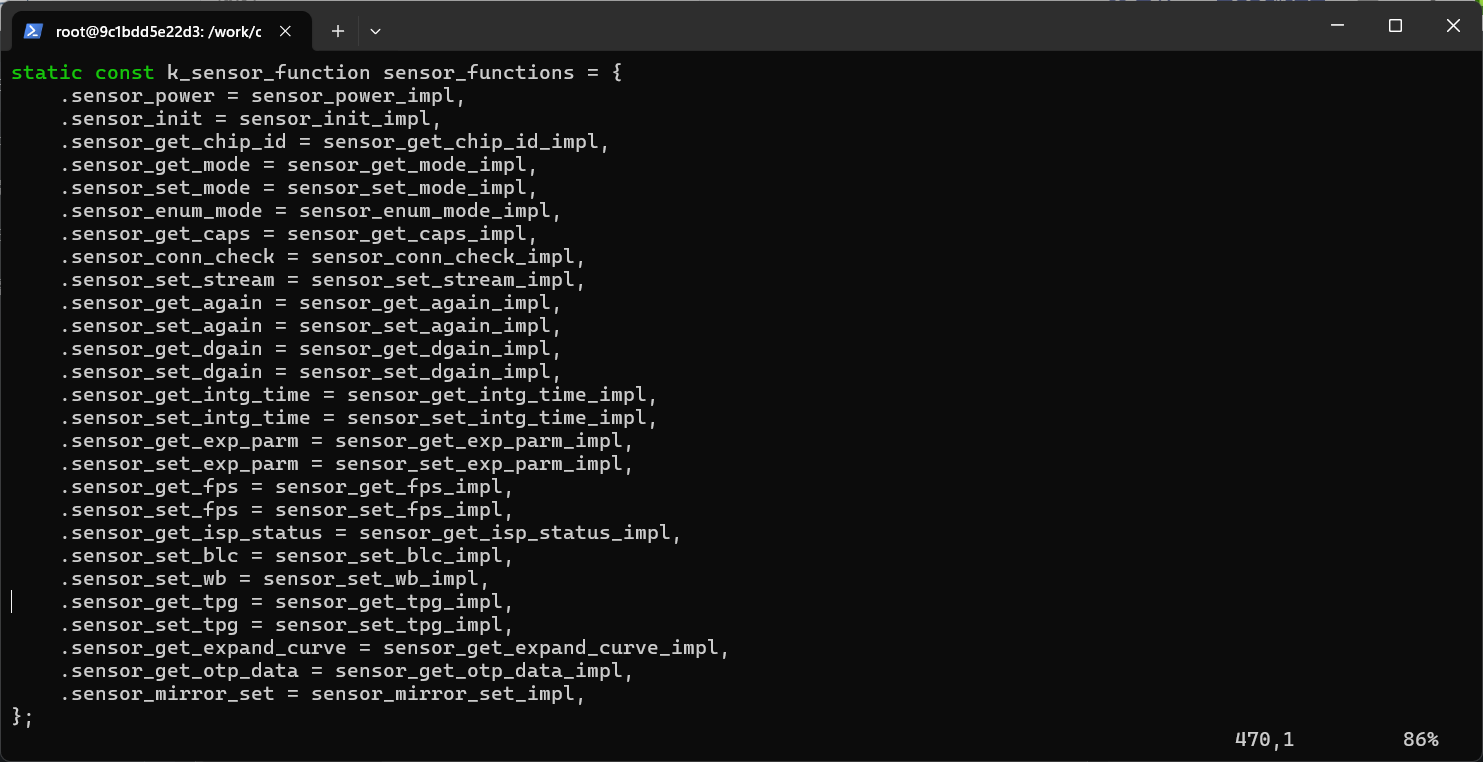Close the terminal window
Screen dimensions: 1483x762
coord(1453,26)
